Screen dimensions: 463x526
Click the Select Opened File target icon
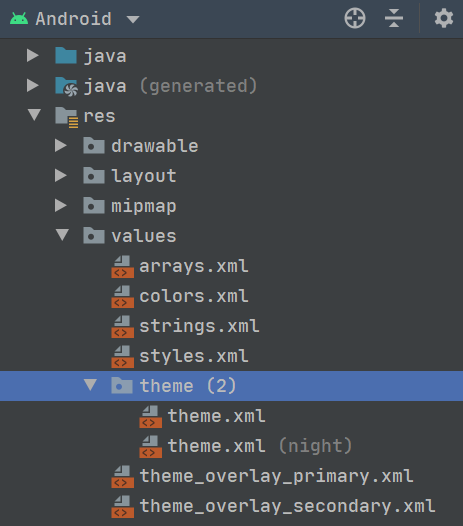click(x=355, y=18)
